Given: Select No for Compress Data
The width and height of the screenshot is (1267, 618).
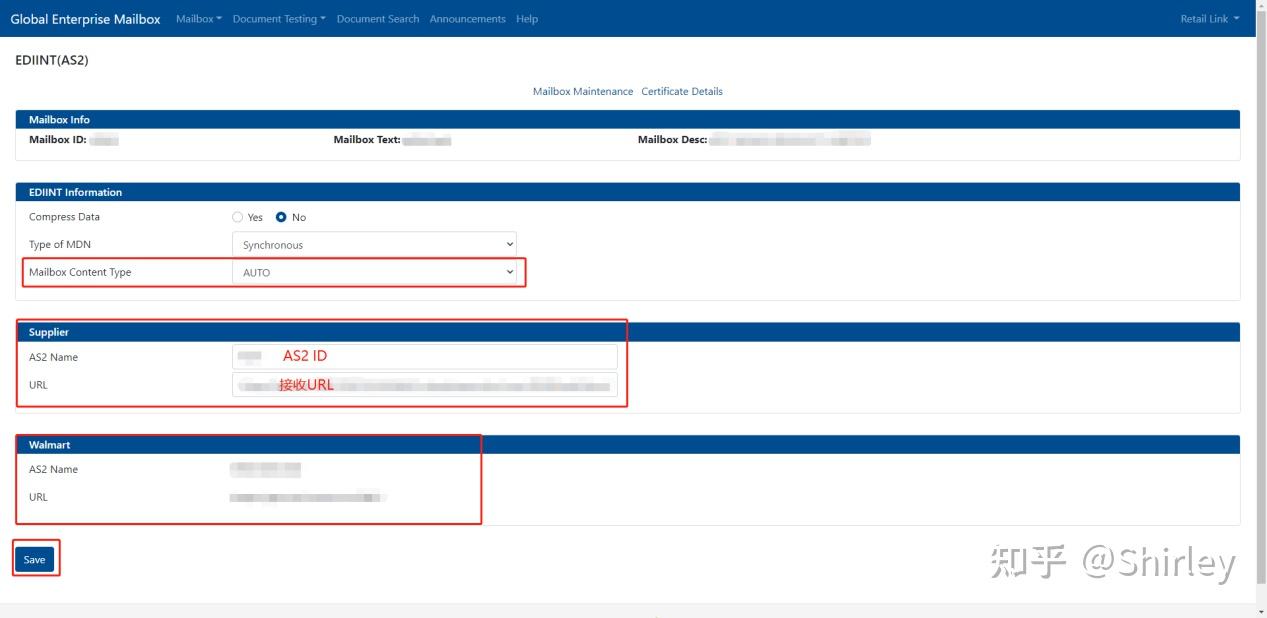Looking at the screenshot, I should [x=282, y=217].
